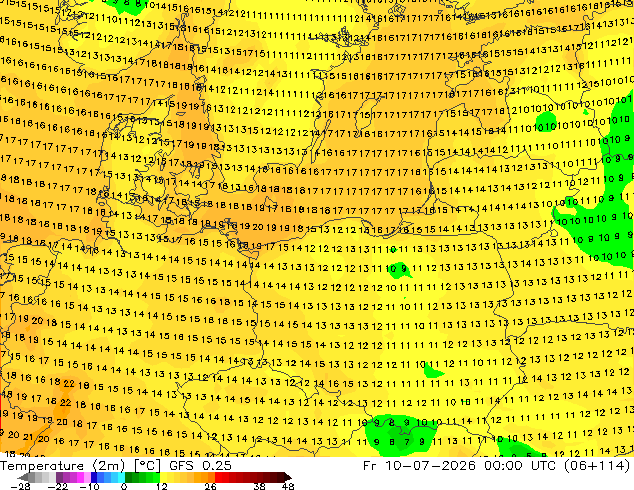Click the '7' value in the green cold patch
Viewport: 634px width, 490px height.
407,442
